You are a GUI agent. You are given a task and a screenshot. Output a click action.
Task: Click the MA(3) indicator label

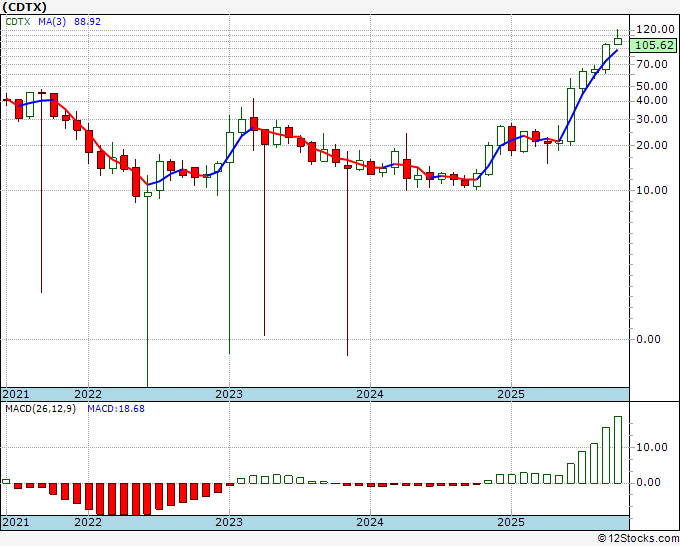pos(52,22)
